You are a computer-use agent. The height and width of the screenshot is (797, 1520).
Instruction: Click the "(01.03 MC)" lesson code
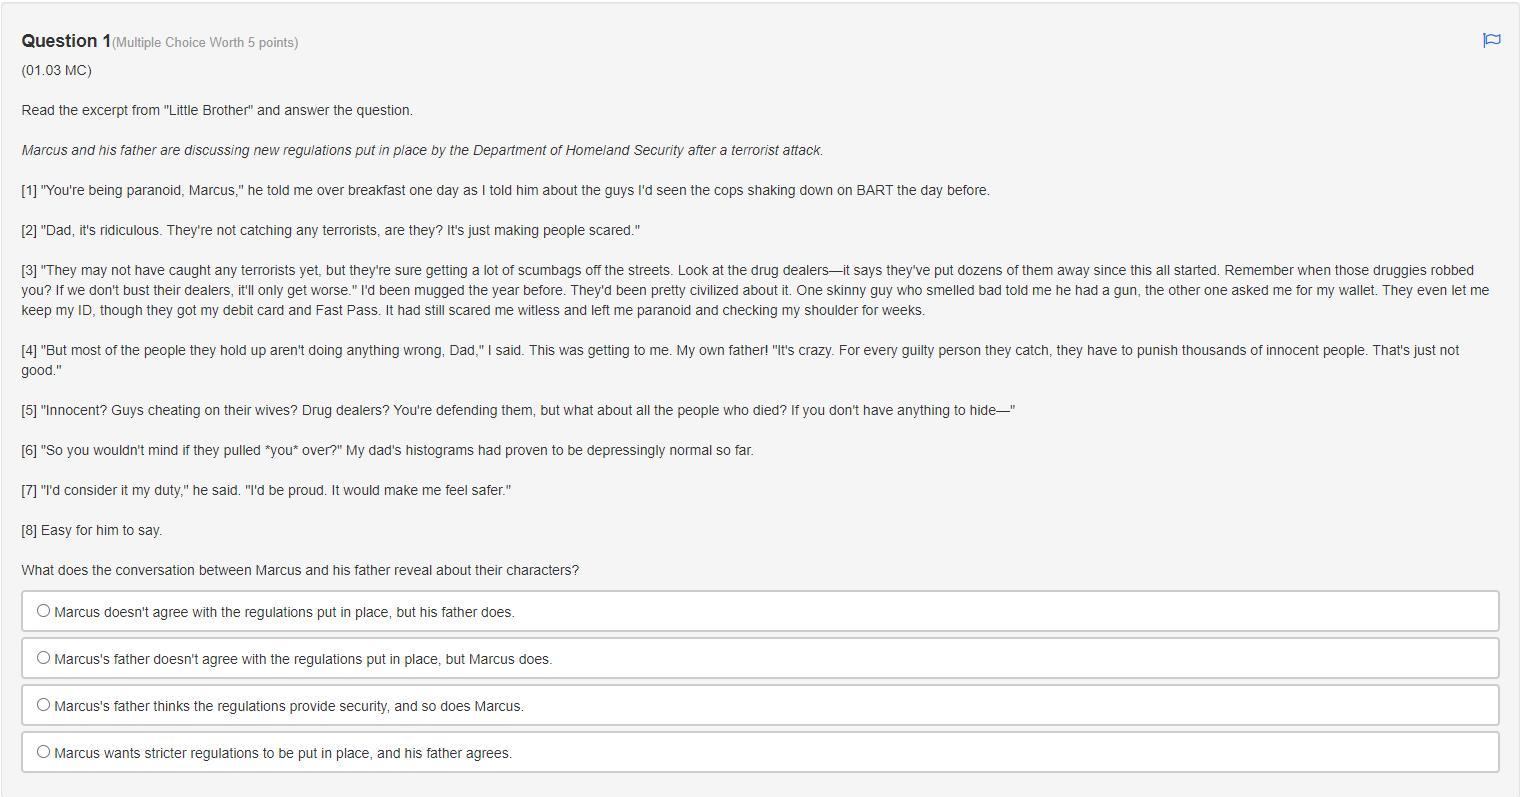56,70
